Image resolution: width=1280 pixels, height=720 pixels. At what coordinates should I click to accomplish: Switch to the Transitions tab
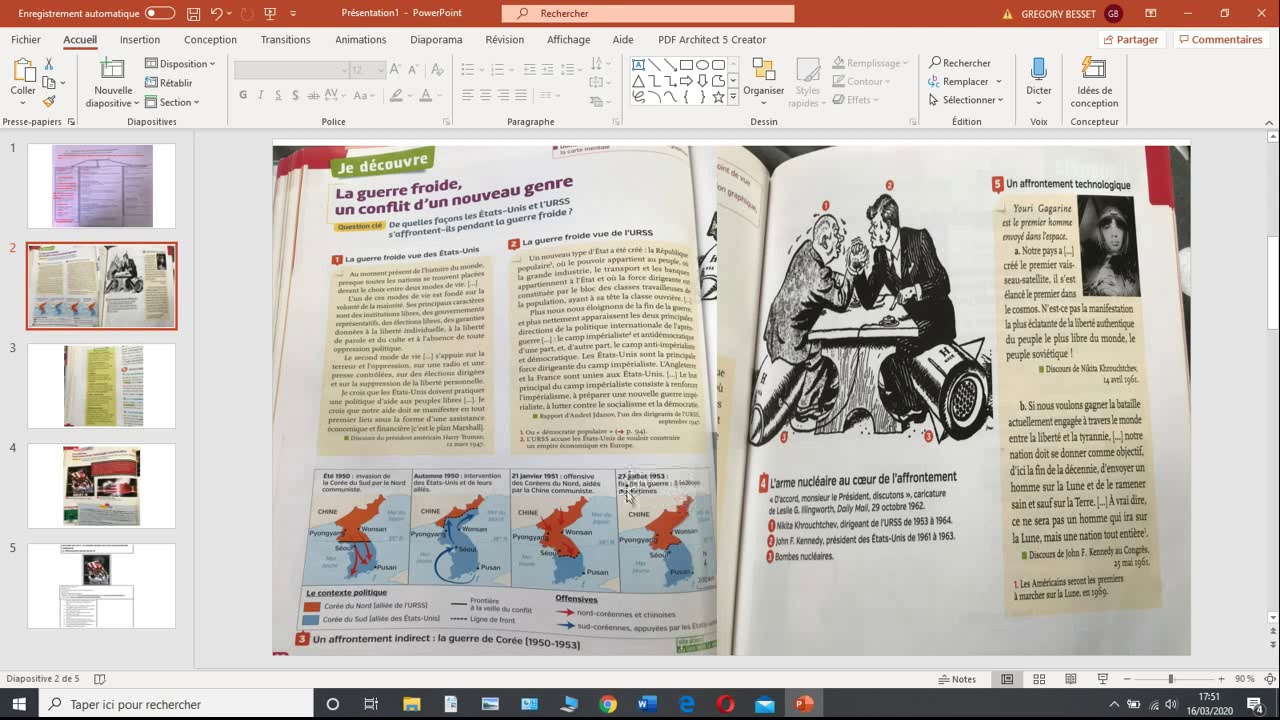click(285, 40)
